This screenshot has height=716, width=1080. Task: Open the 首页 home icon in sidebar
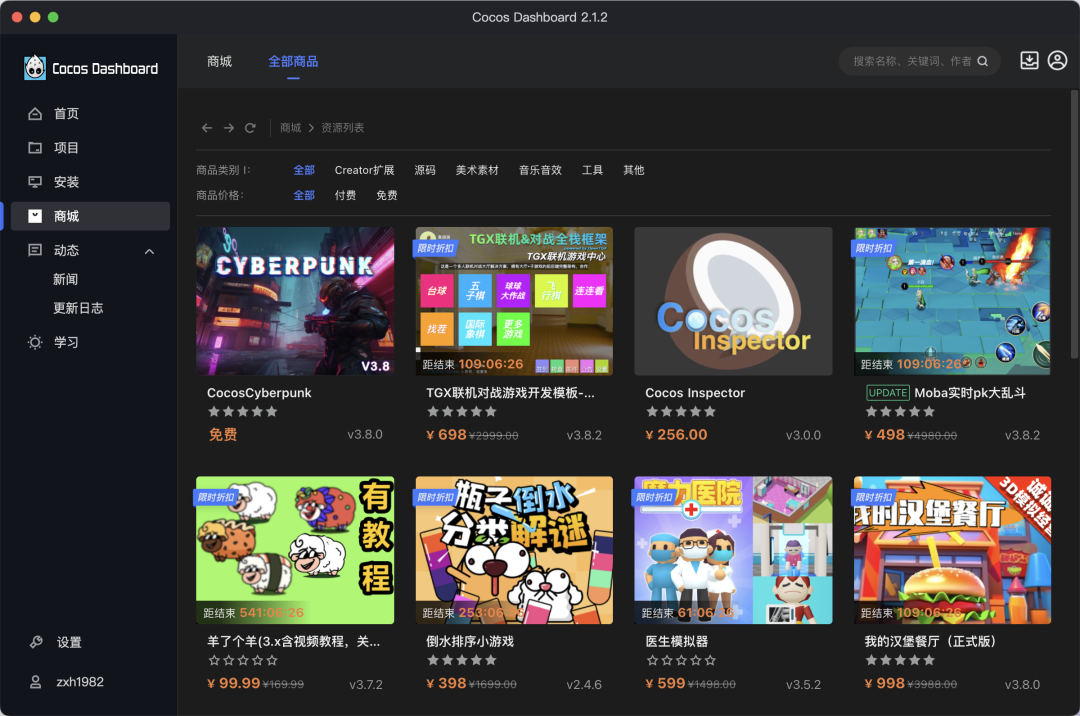coord(35,114)
